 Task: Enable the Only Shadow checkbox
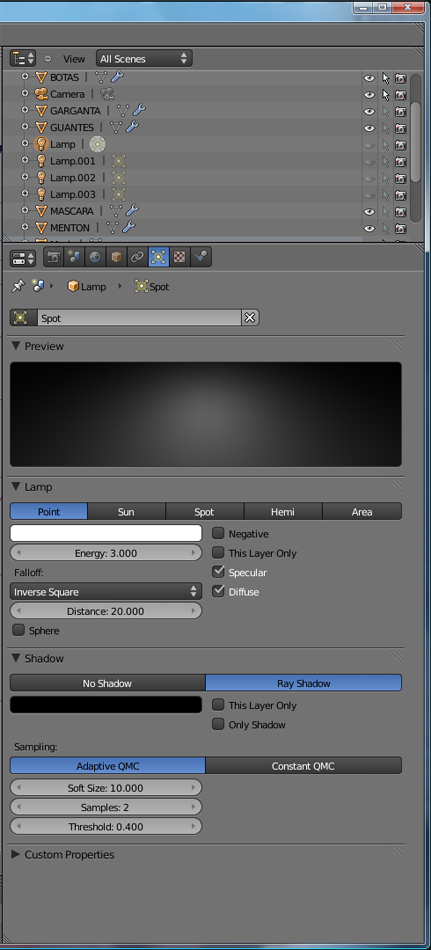[x=218, y=725]
